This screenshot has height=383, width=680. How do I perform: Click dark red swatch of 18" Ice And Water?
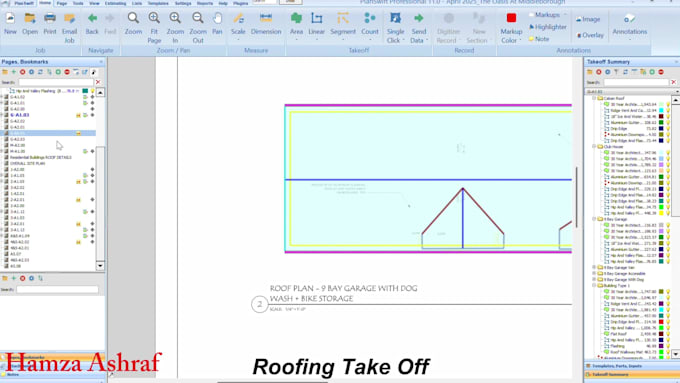(661, 117)
